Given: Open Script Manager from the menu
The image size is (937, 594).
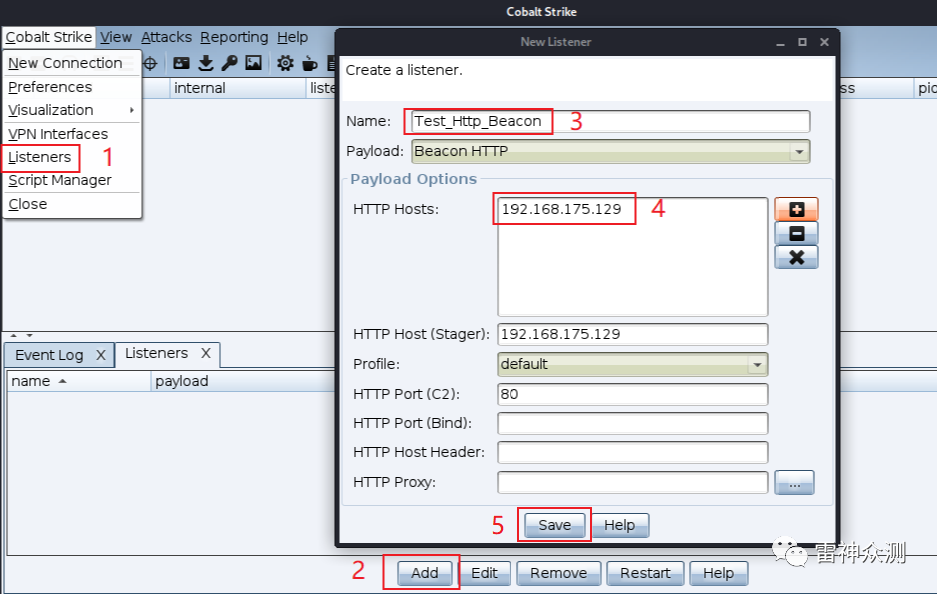Looking at the screenshot, I should tap(71, 180).
